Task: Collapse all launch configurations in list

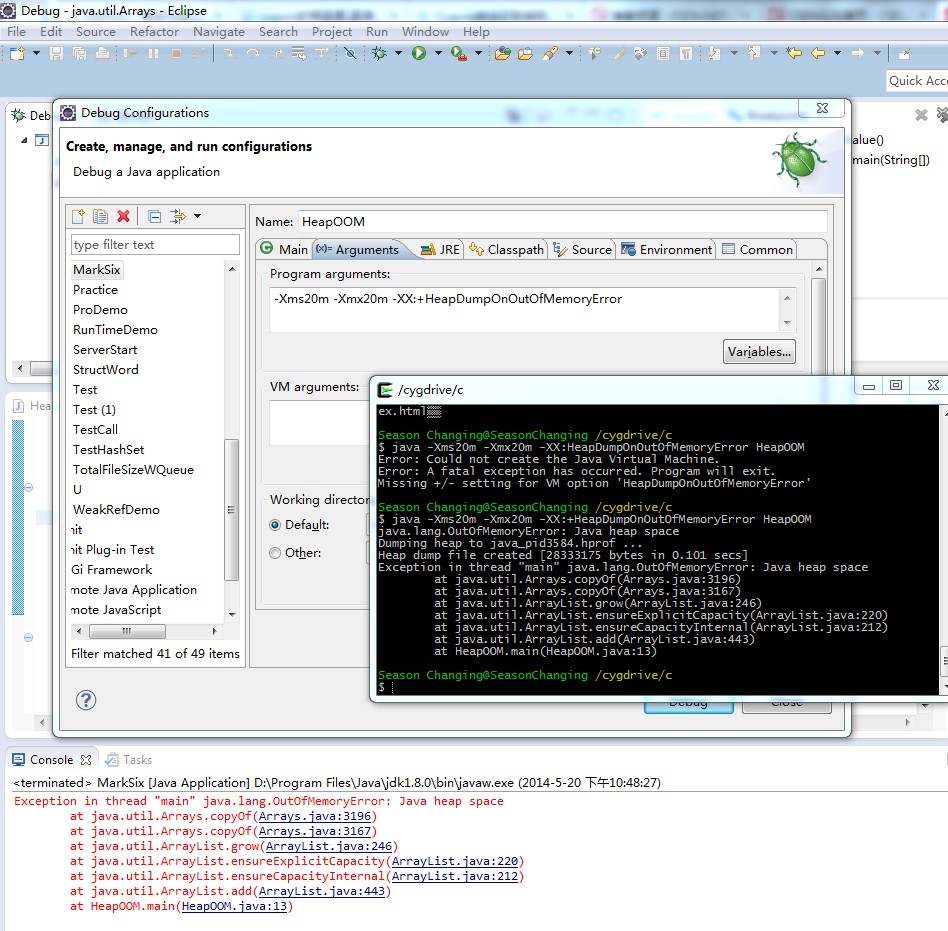Action: point(155,216)
